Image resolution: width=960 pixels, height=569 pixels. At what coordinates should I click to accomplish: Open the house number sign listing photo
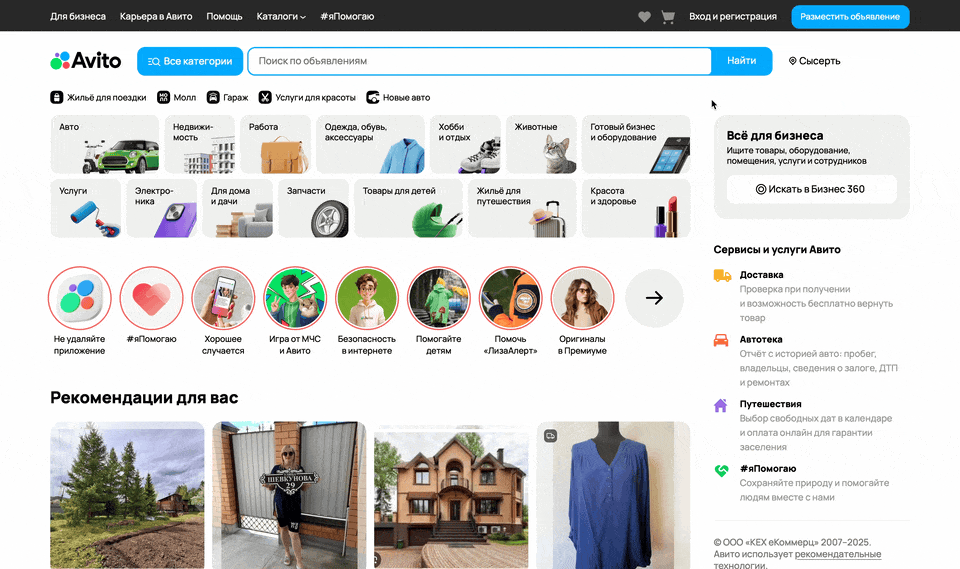pos(289,495)
